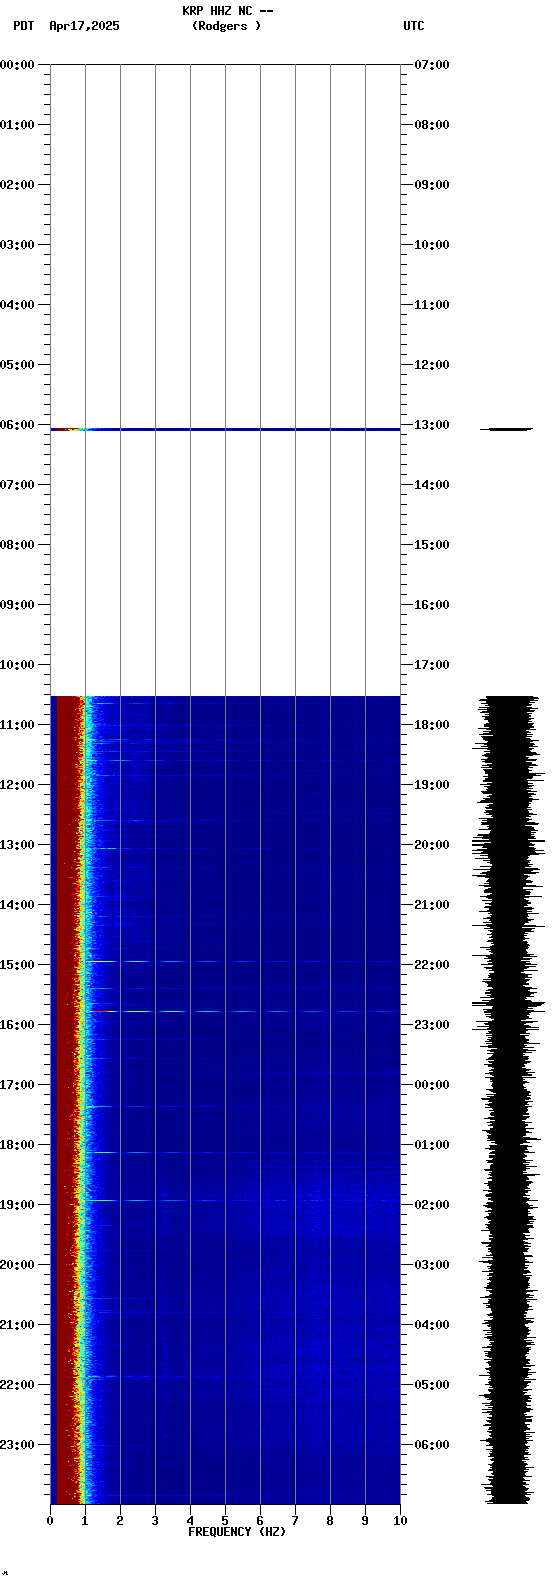This screenshot has width=552, height=1584.
Task: Click the 10 Hz frequency tick label
Action: pos(400,1521)
